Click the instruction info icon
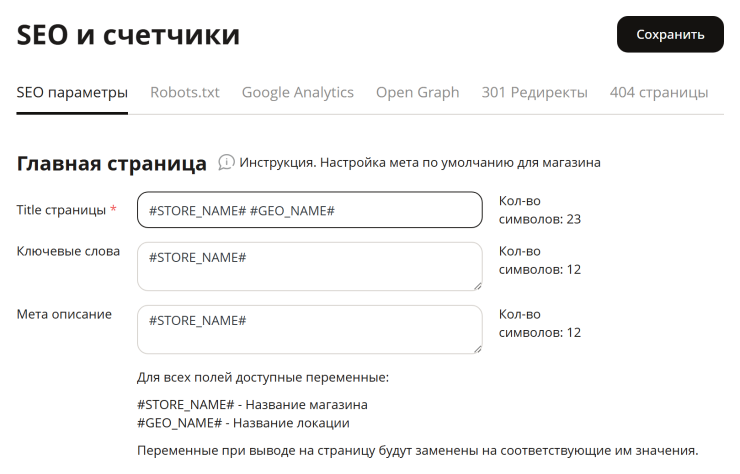This screenshot has height=474, width=740. [x=226, y=162]
